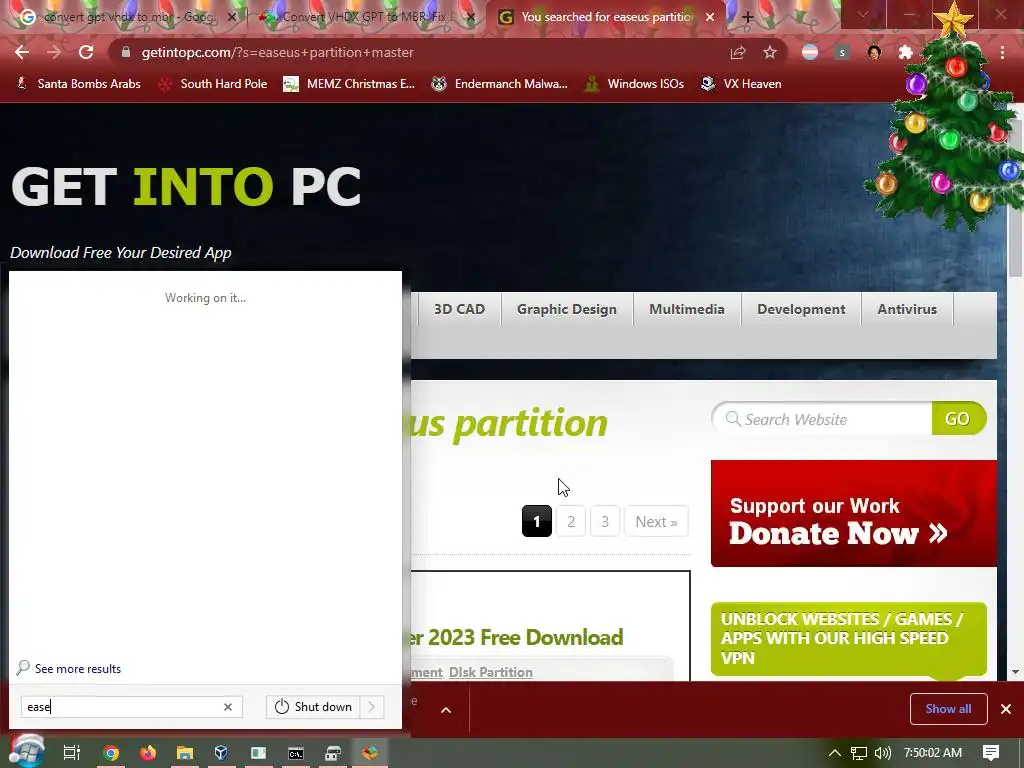Image resolution: width=1024 pixels, height=768 pixels.
Task: Open the Chrome three-dot menu
Action: 1002,52
